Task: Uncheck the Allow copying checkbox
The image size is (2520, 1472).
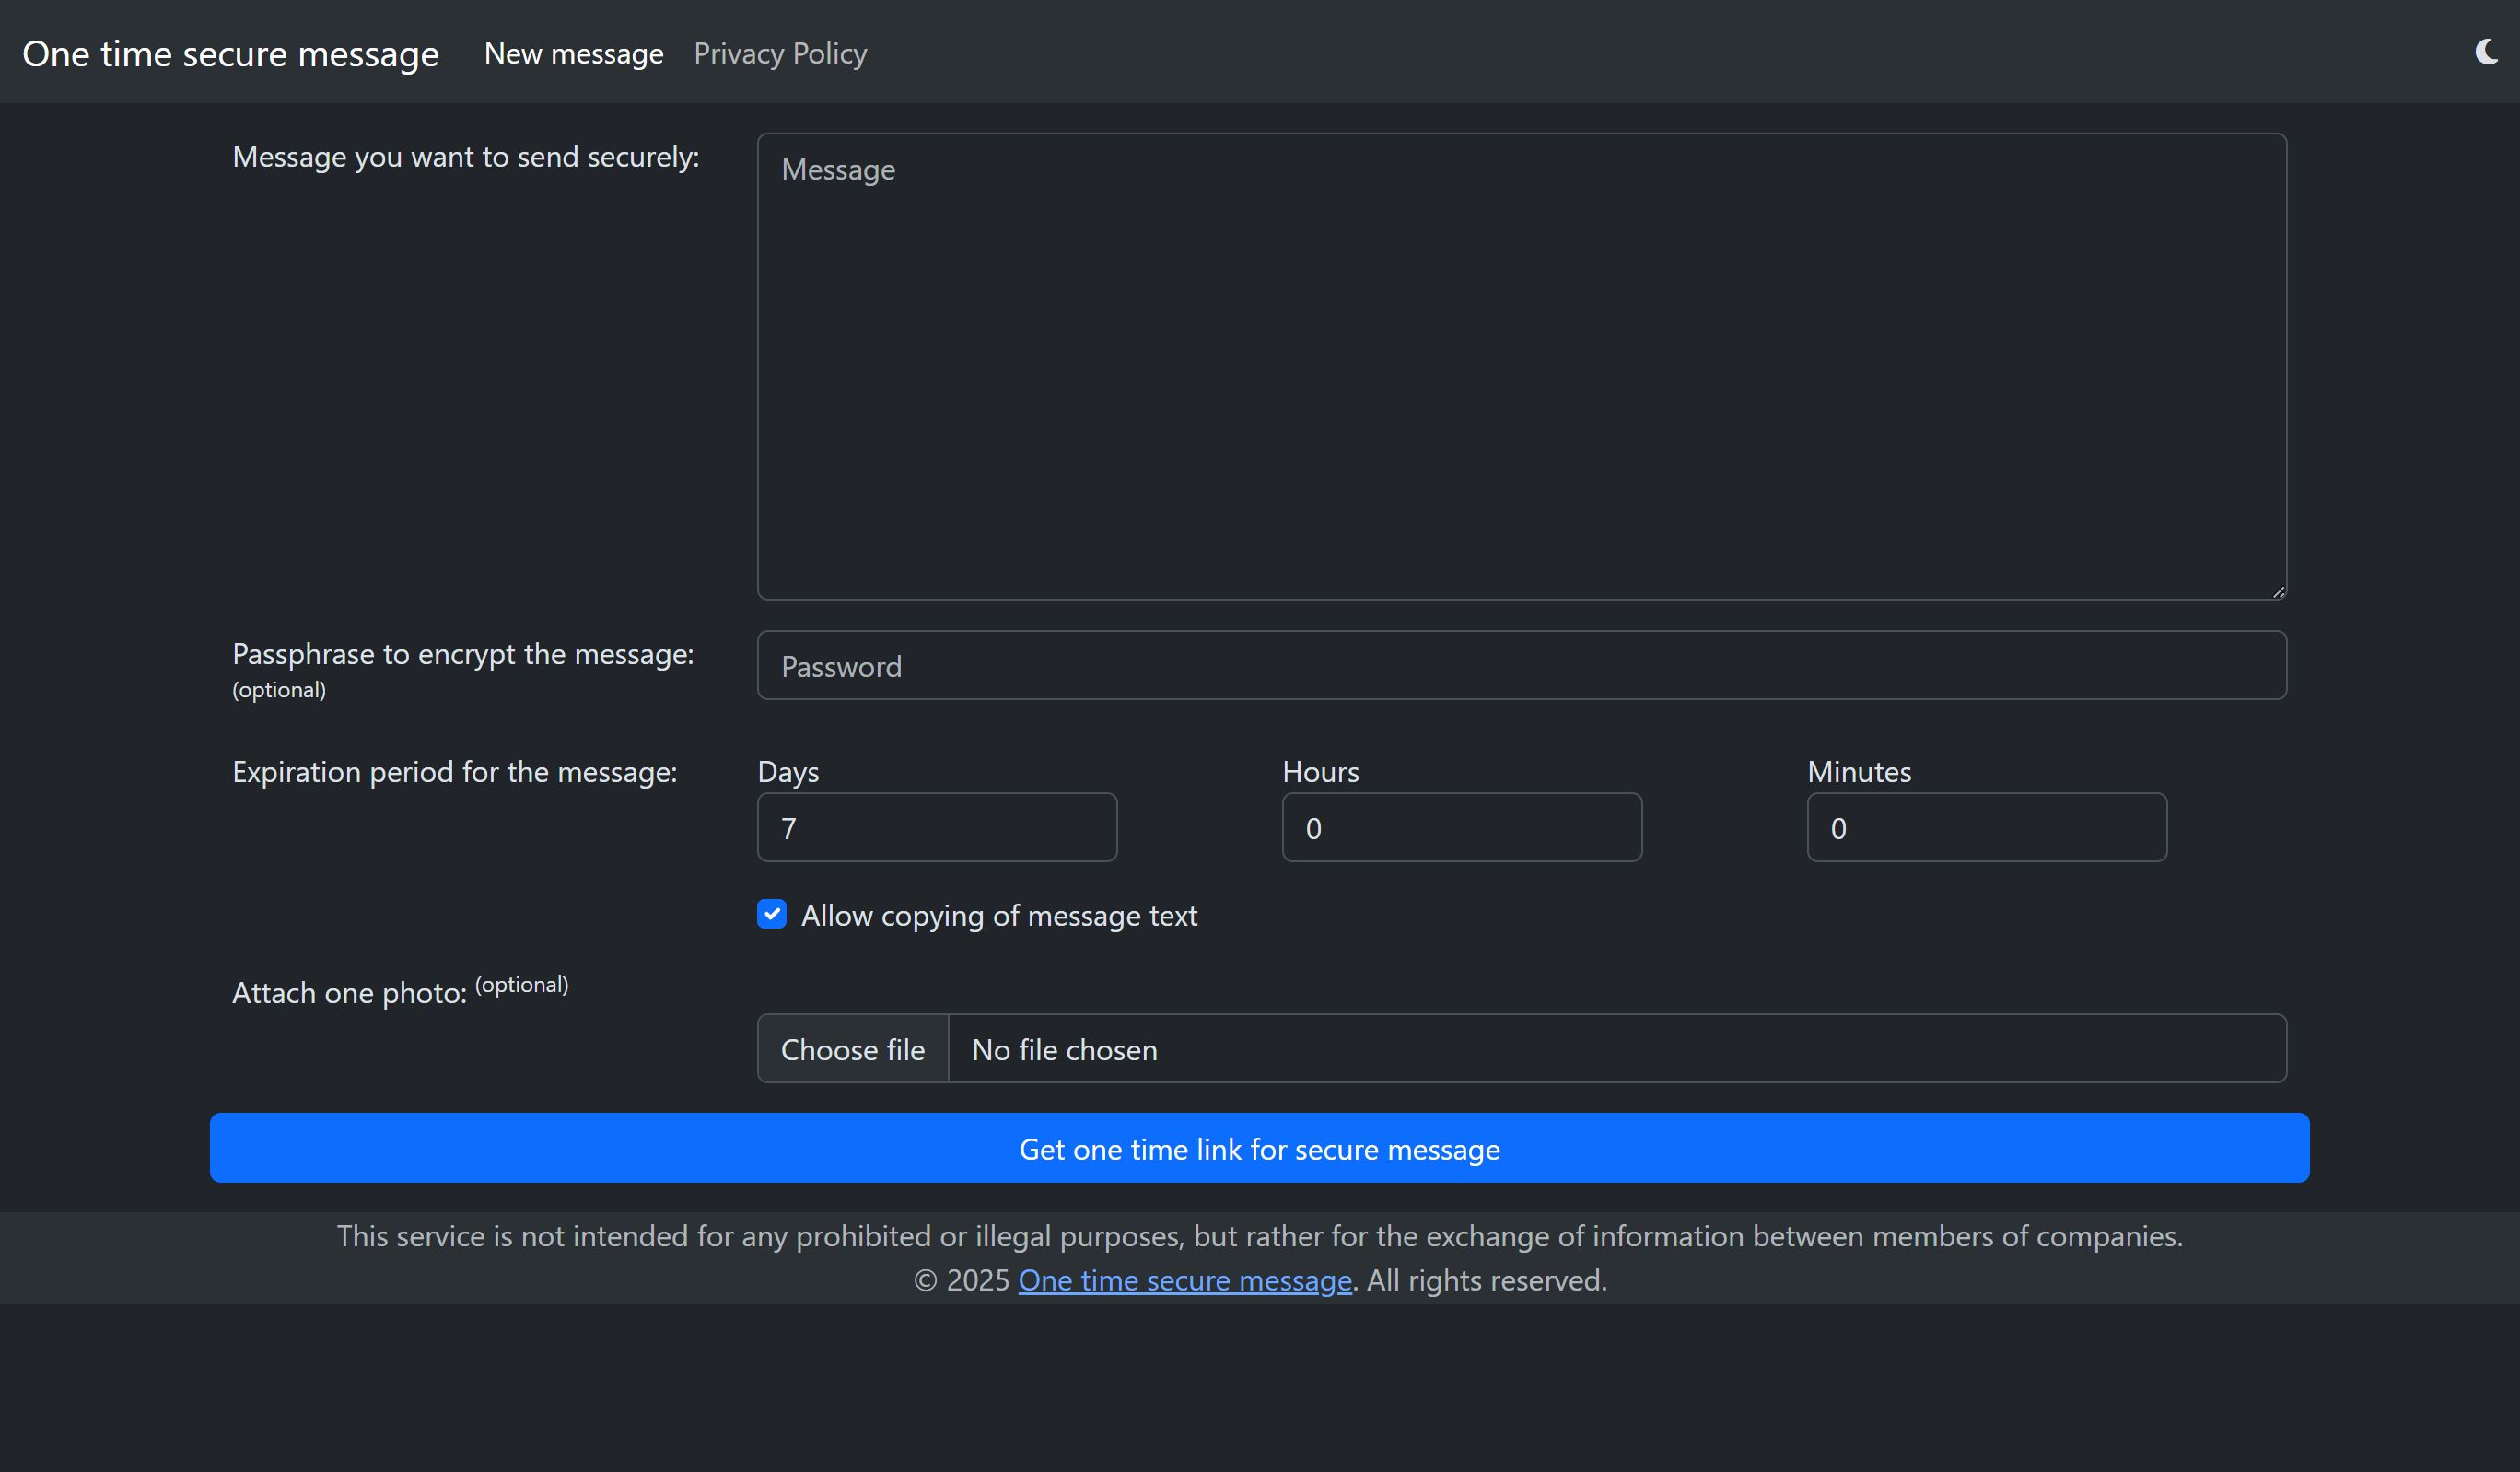Action: pyautogui.click(x=772, y=915)
